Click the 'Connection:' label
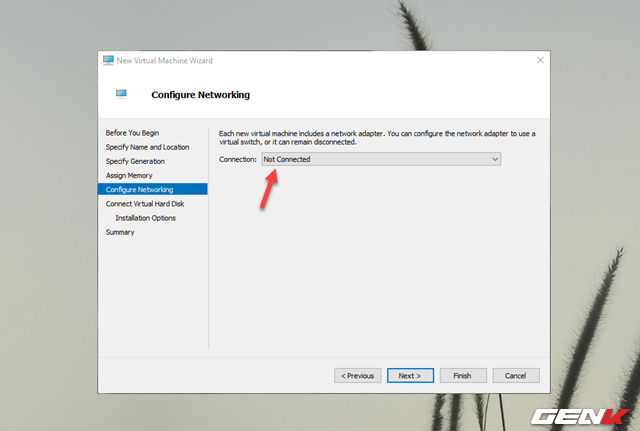Screen dimensions: 640x431 [x=238, y=159]
